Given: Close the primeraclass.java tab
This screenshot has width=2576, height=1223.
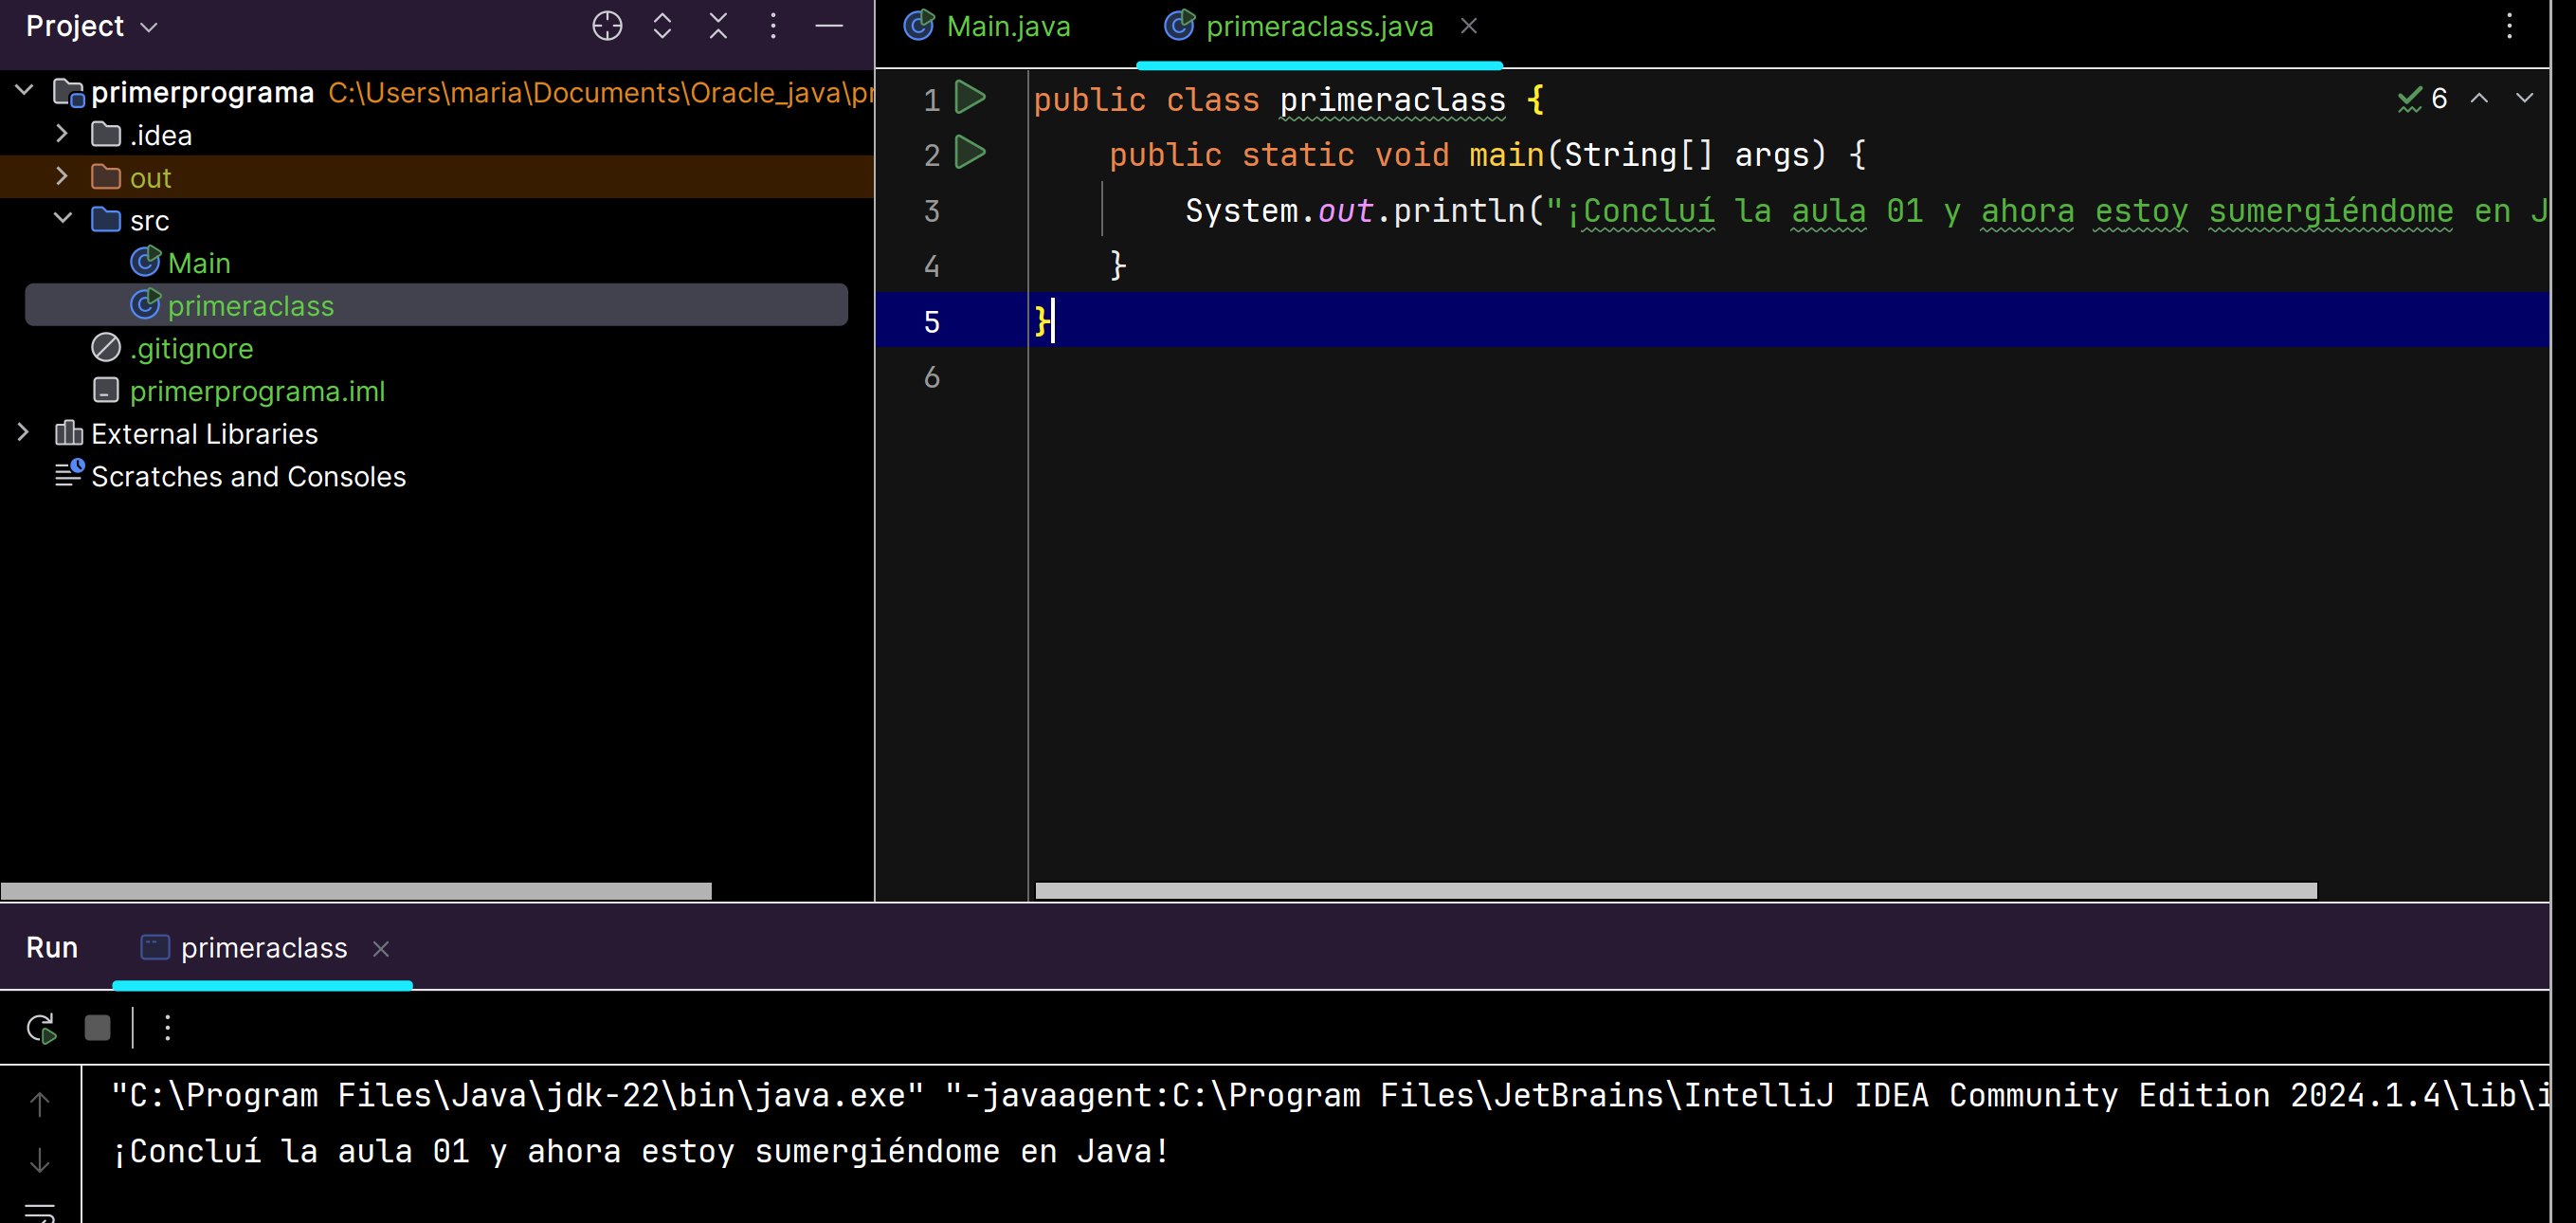Looking at the screenshot, I should coord(1468,26).
